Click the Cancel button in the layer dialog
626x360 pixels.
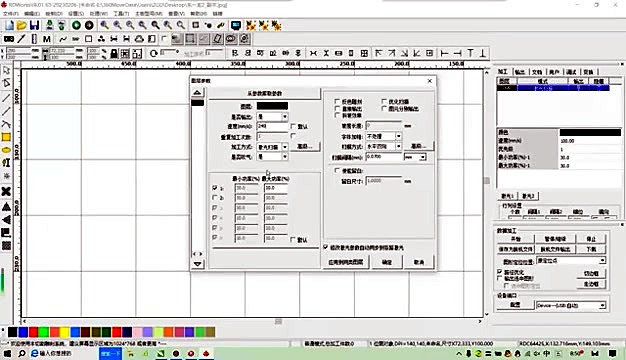(x=419, y=262)
